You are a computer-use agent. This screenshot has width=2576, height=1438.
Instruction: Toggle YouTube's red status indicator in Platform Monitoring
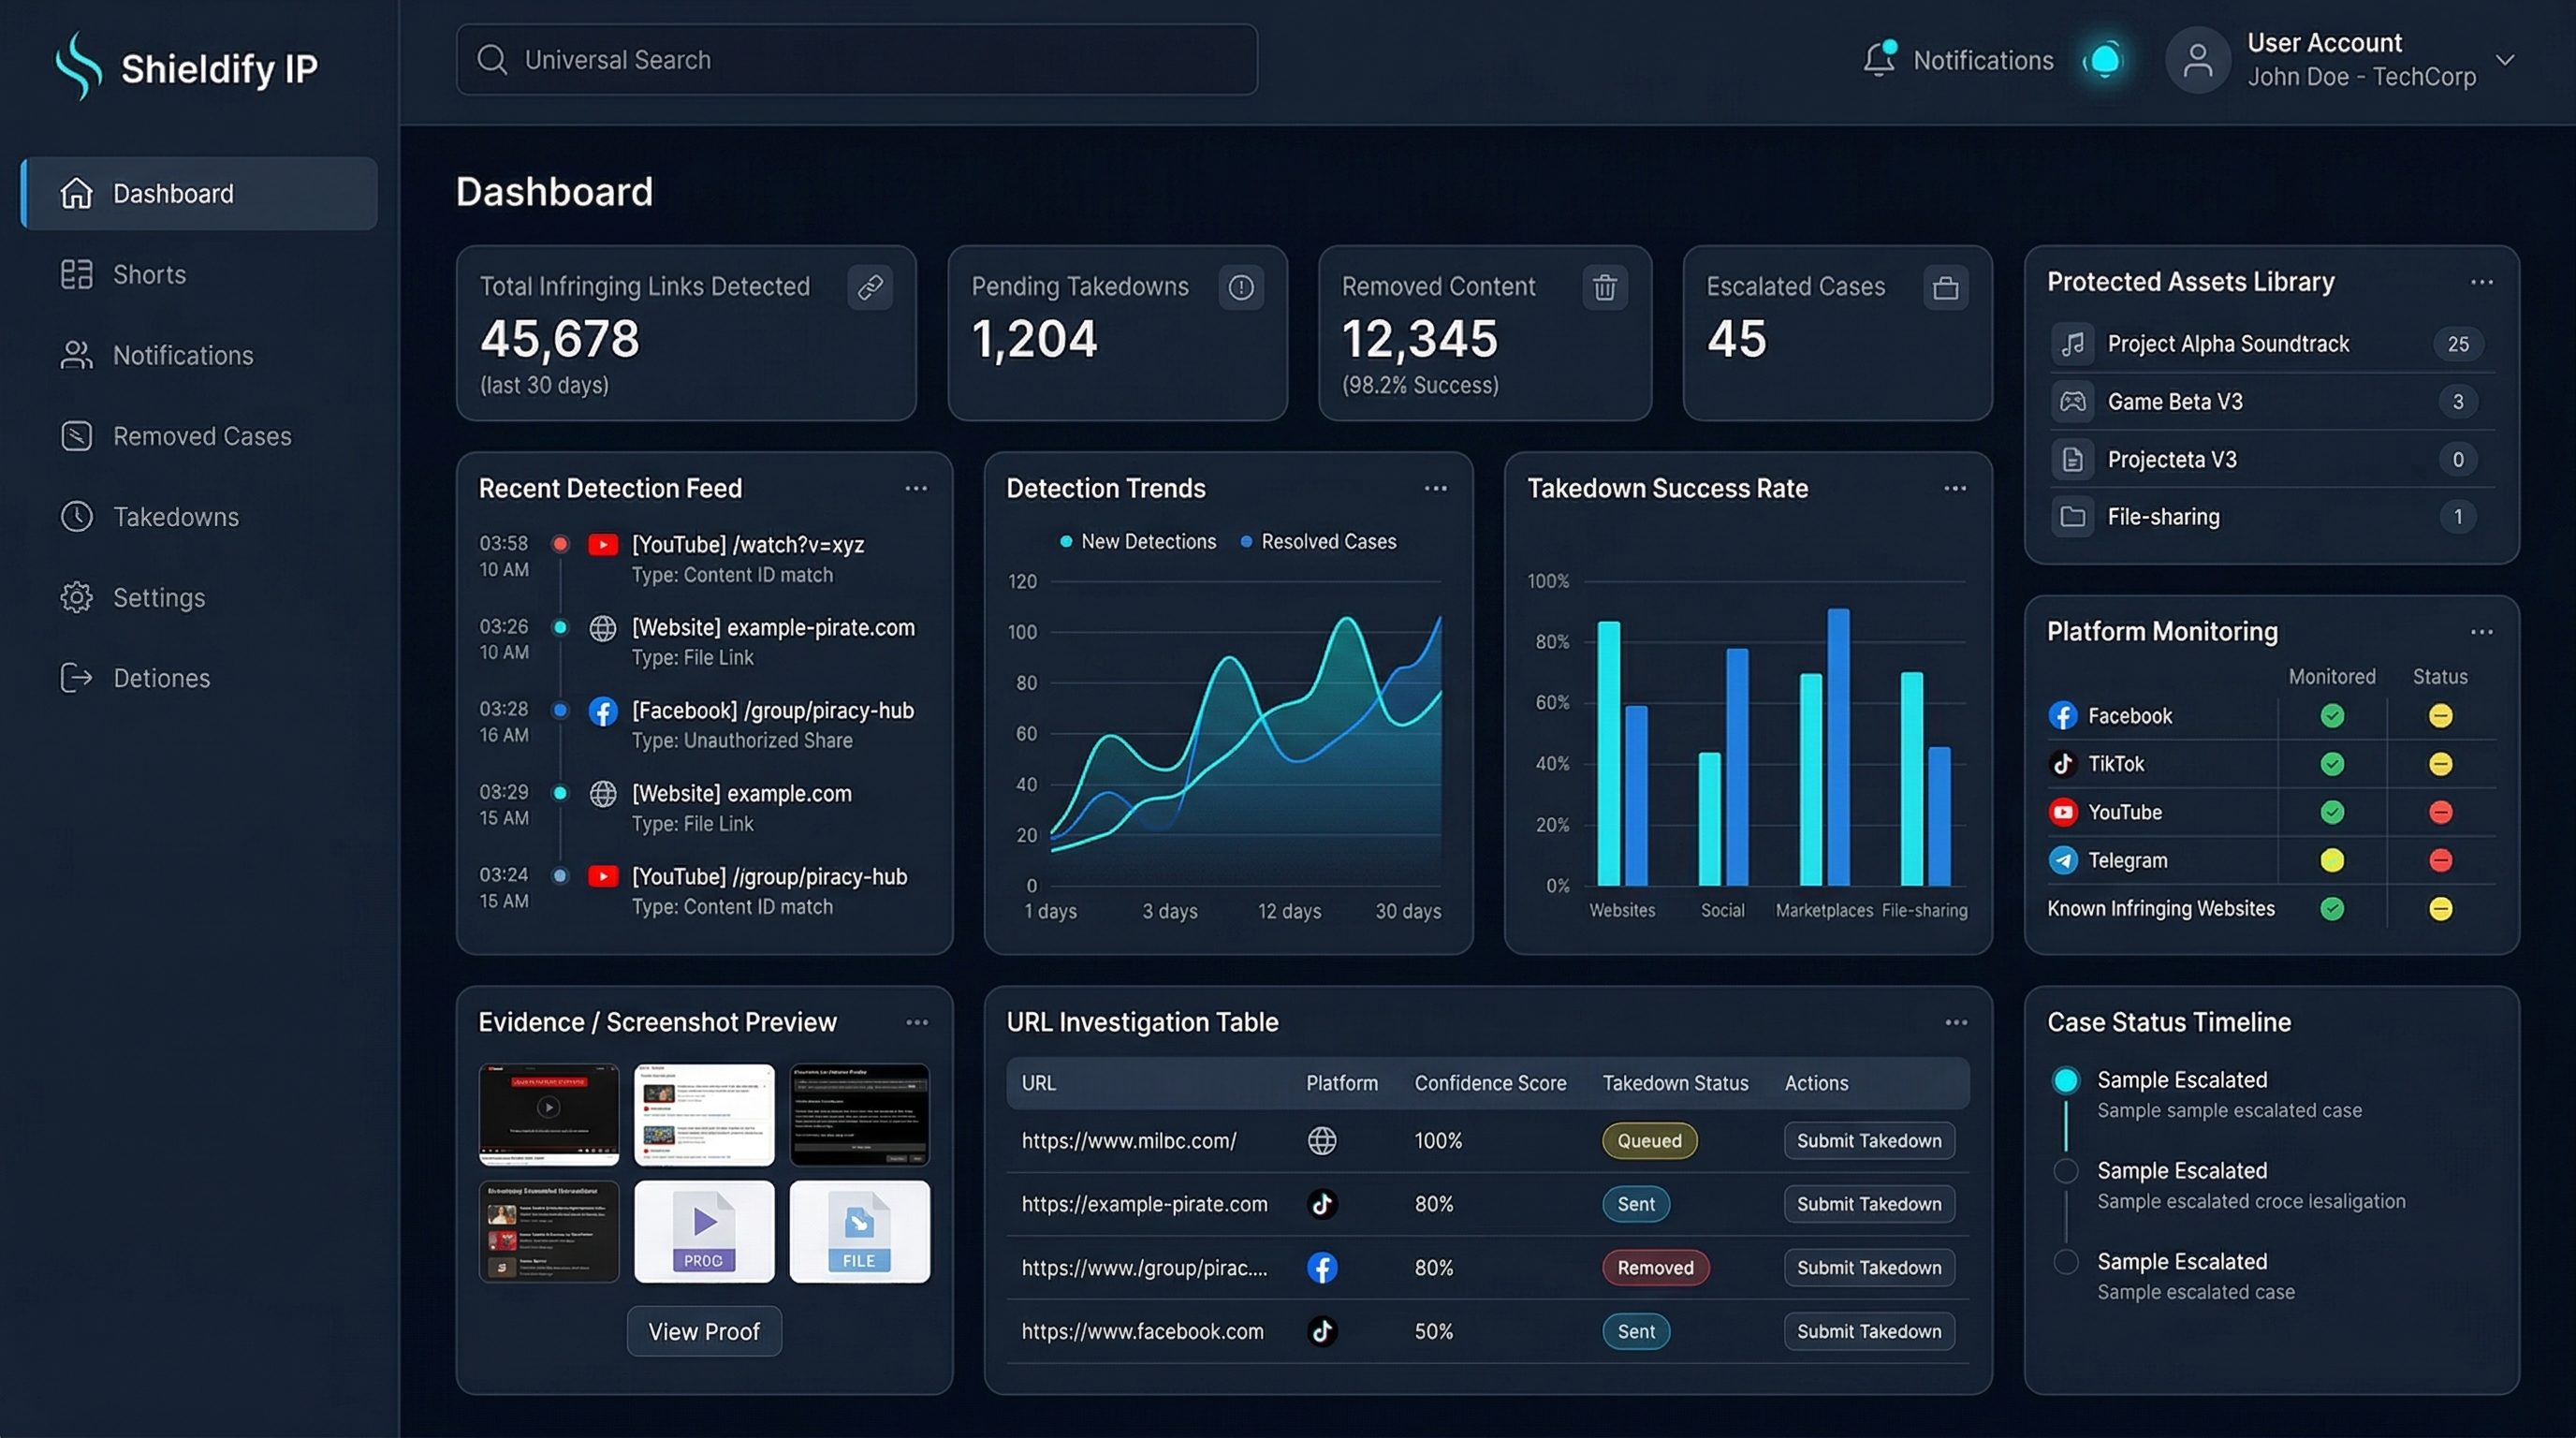(2440, 812)
